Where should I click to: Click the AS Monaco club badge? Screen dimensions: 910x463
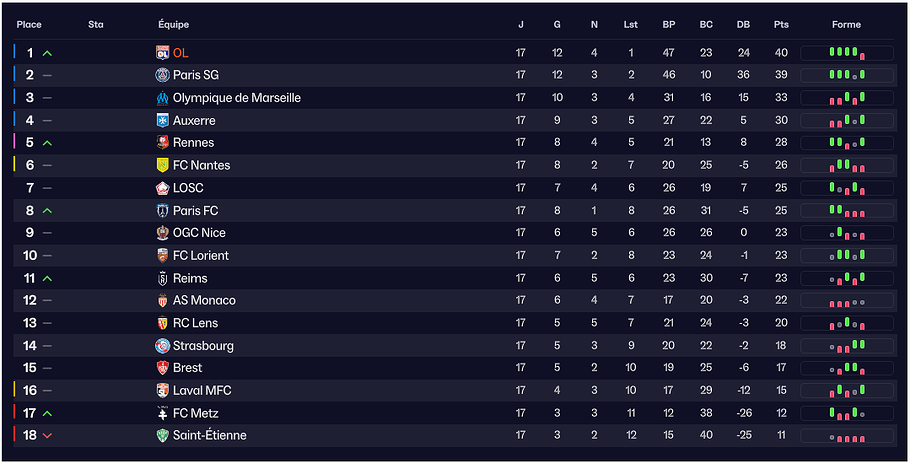coord(162,300)
